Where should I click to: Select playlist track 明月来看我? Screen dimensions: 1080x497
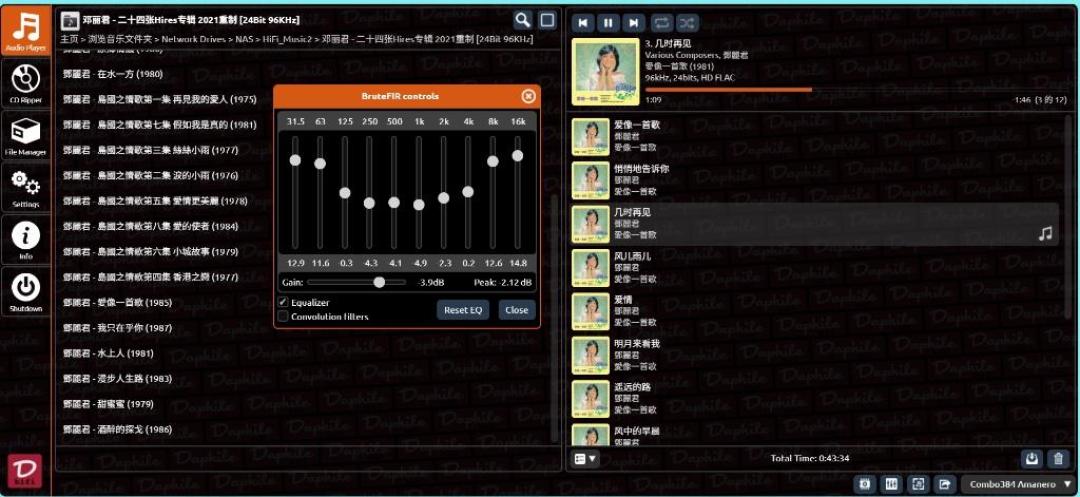coord(815,355)
